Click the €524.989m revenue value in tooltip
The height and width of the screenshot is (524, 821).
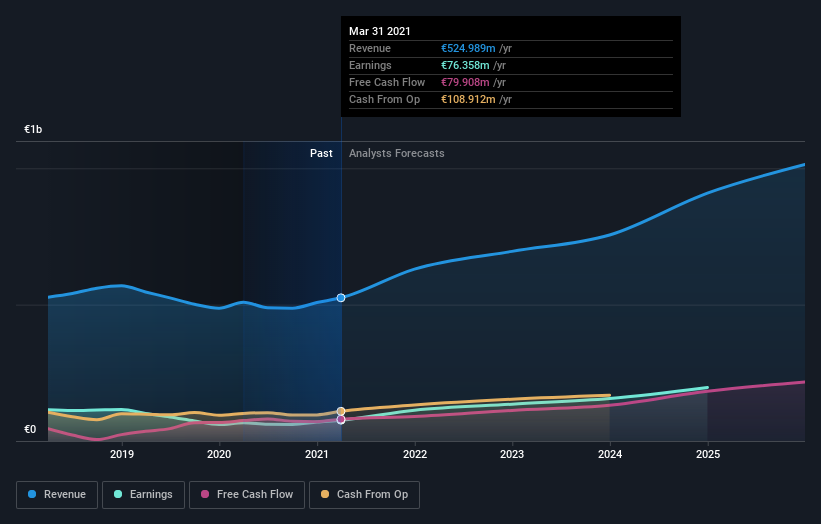(x=468, y=48)
